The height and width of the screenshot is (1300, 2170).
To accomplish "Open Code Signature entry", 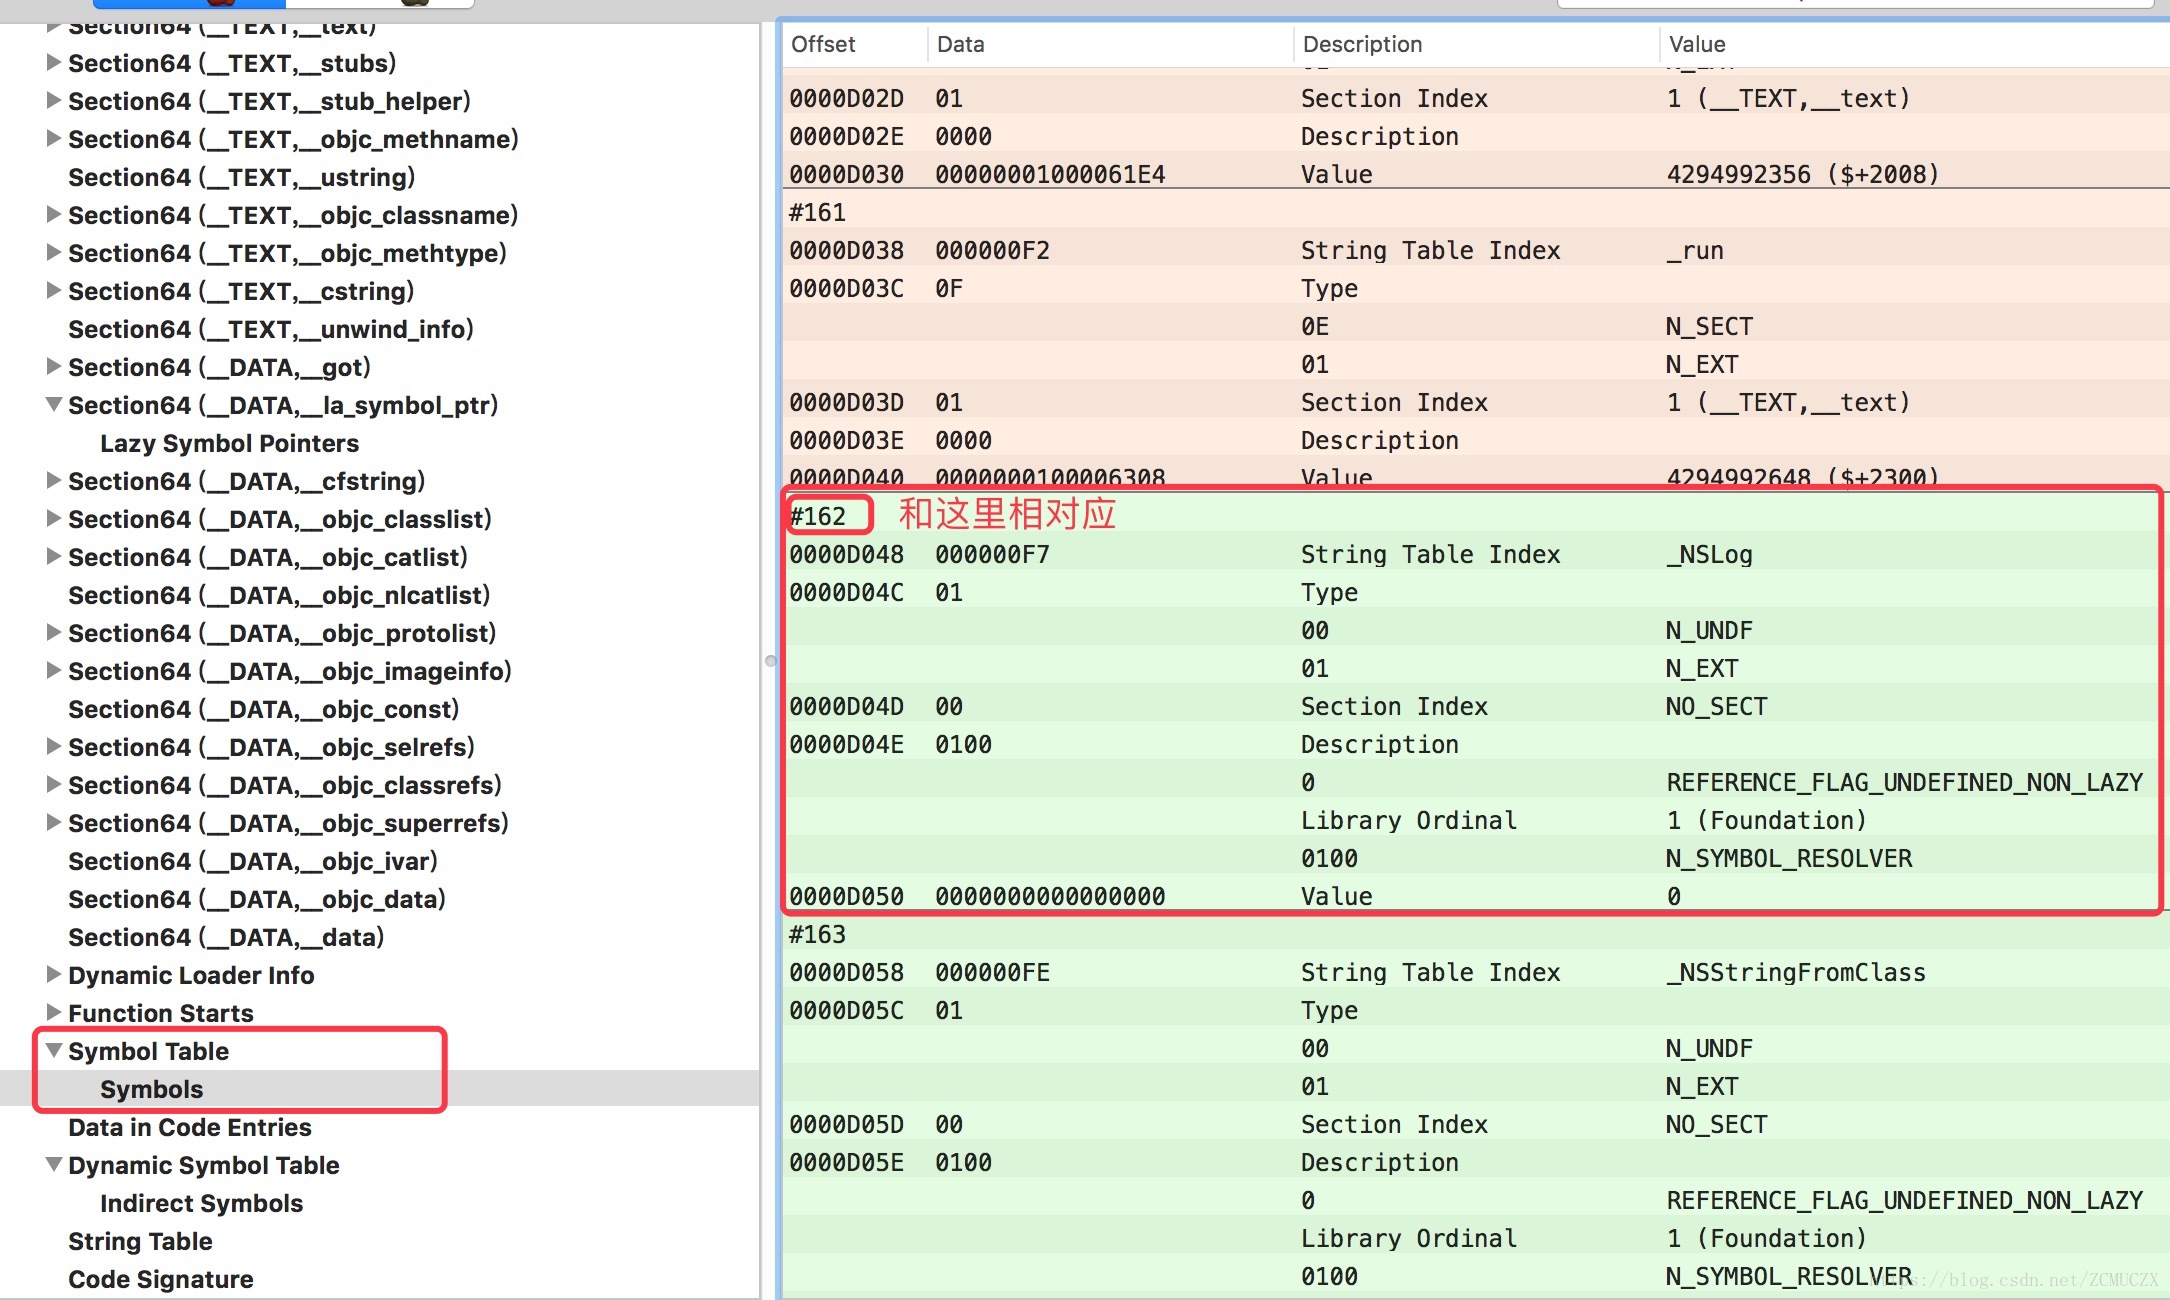I will (160, 1279).
